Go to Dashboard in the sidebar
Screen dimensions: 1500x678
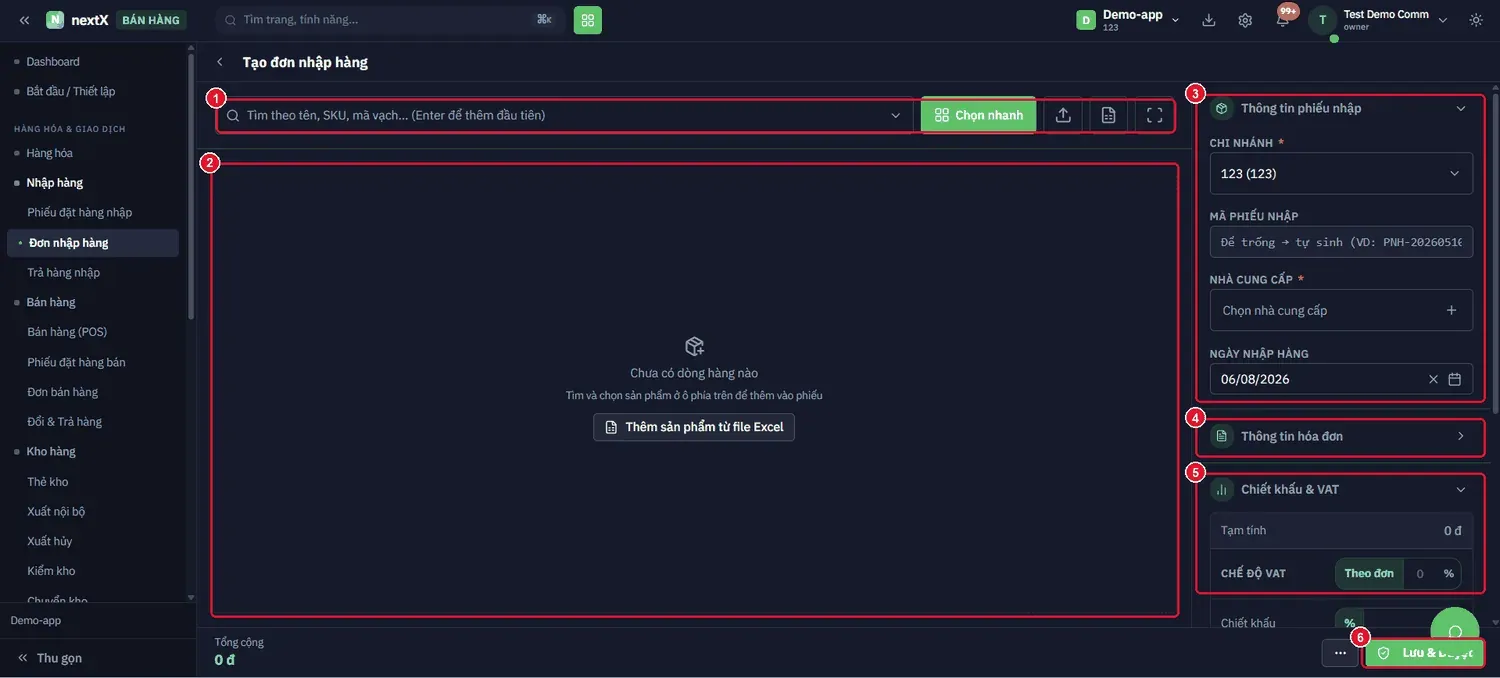(x=53, y=62)
